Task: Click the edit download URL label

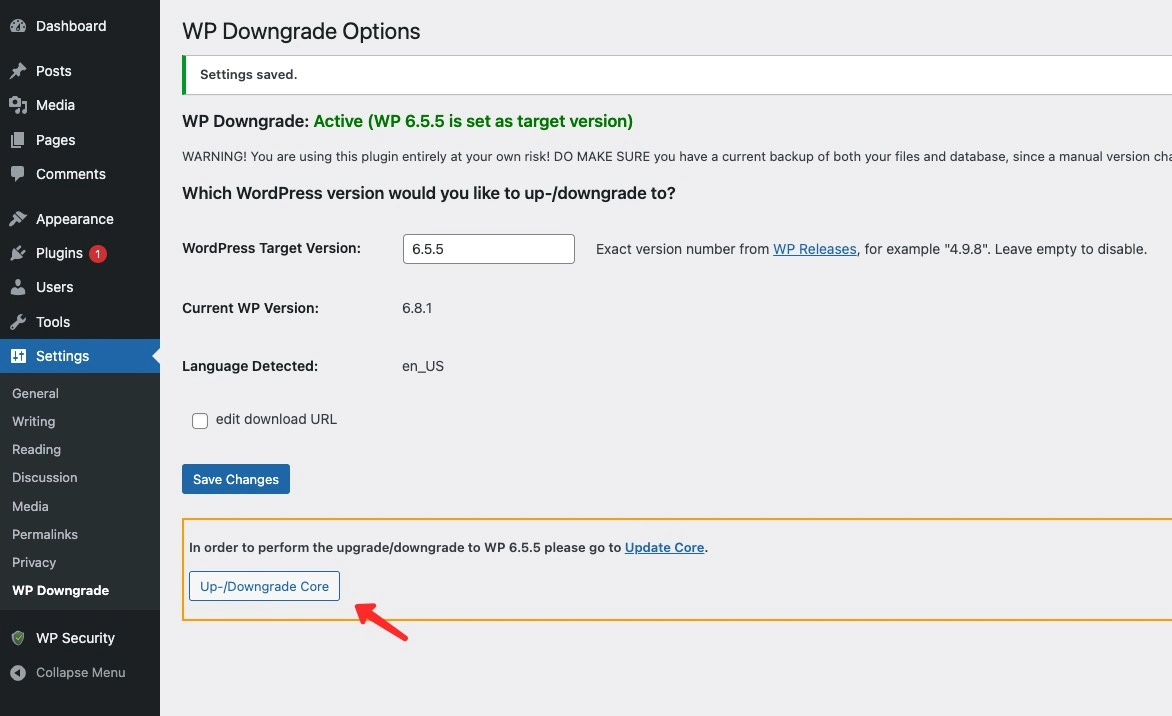Action: (277, 419)
